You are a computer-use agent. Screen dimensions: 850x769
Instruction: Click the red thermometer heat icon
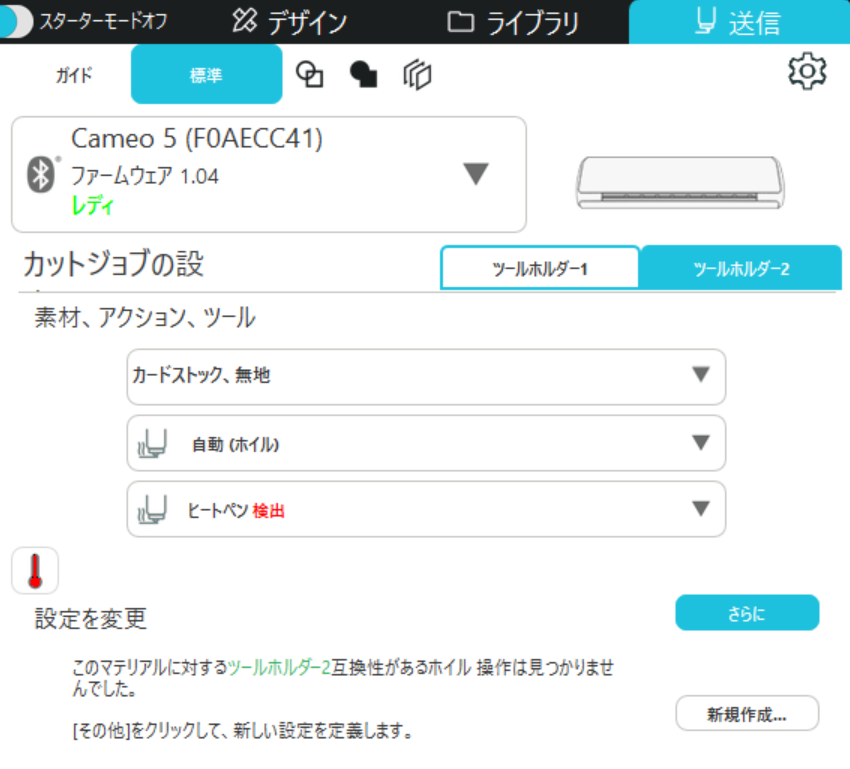(35, 571)
